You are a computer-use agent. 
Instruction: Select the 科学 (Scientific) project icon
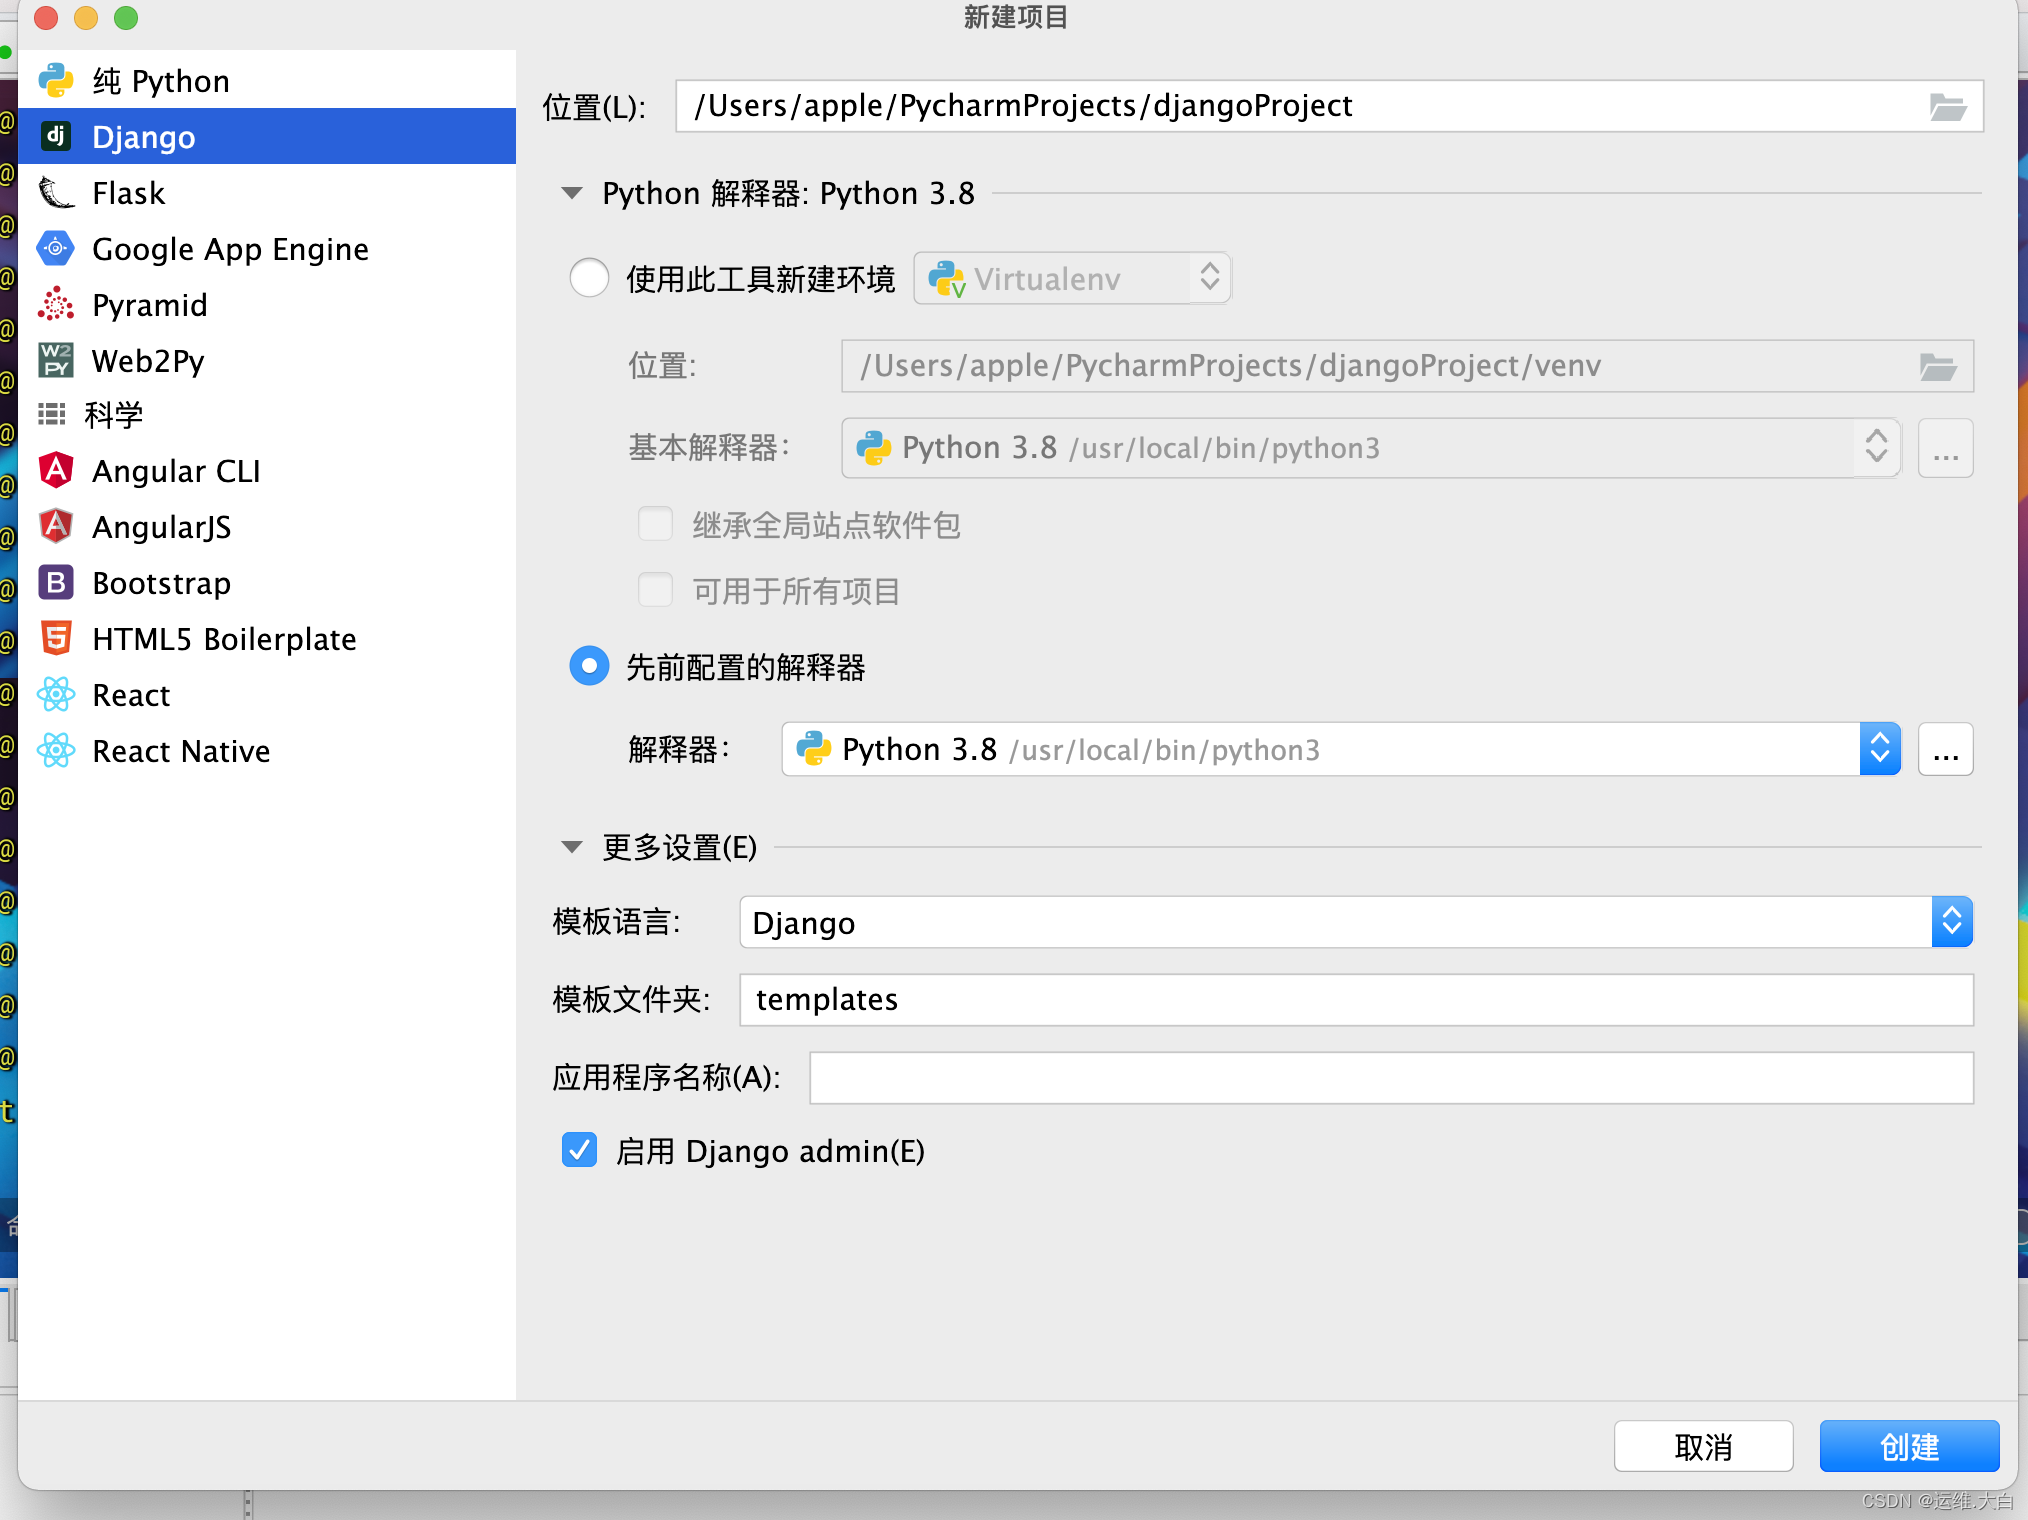52,414
